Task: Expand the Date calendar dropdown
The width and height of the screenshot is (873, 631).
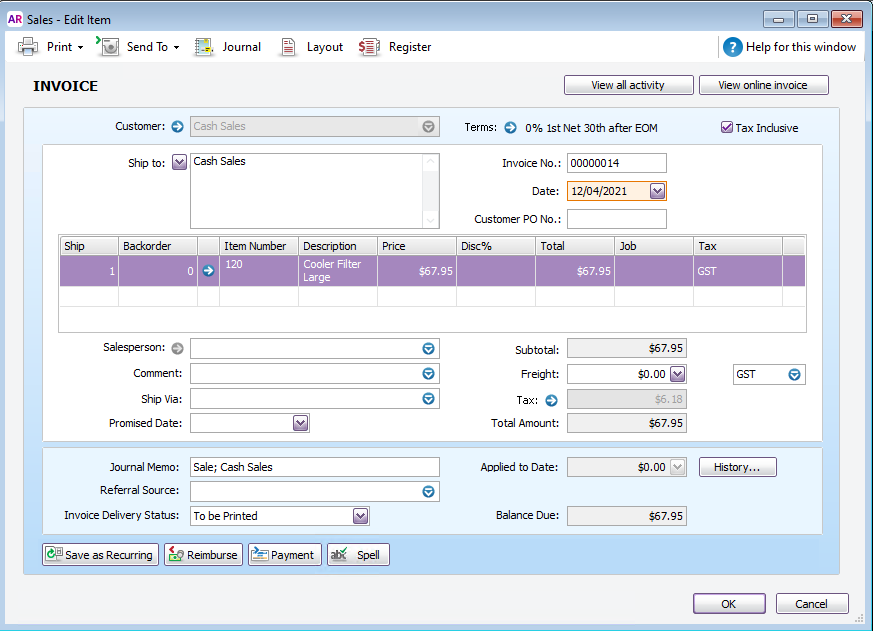Action: 657,191
